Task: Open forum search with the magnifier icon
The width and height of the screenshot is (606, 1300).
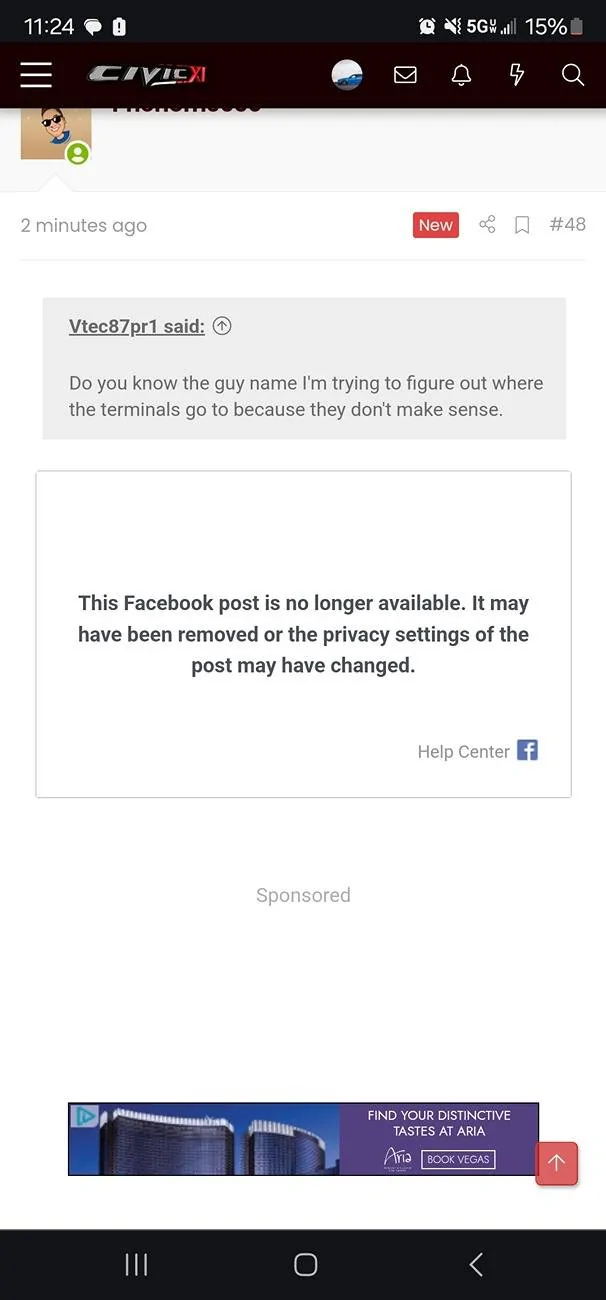Action: pyautogui.click(x=573, y=75)
